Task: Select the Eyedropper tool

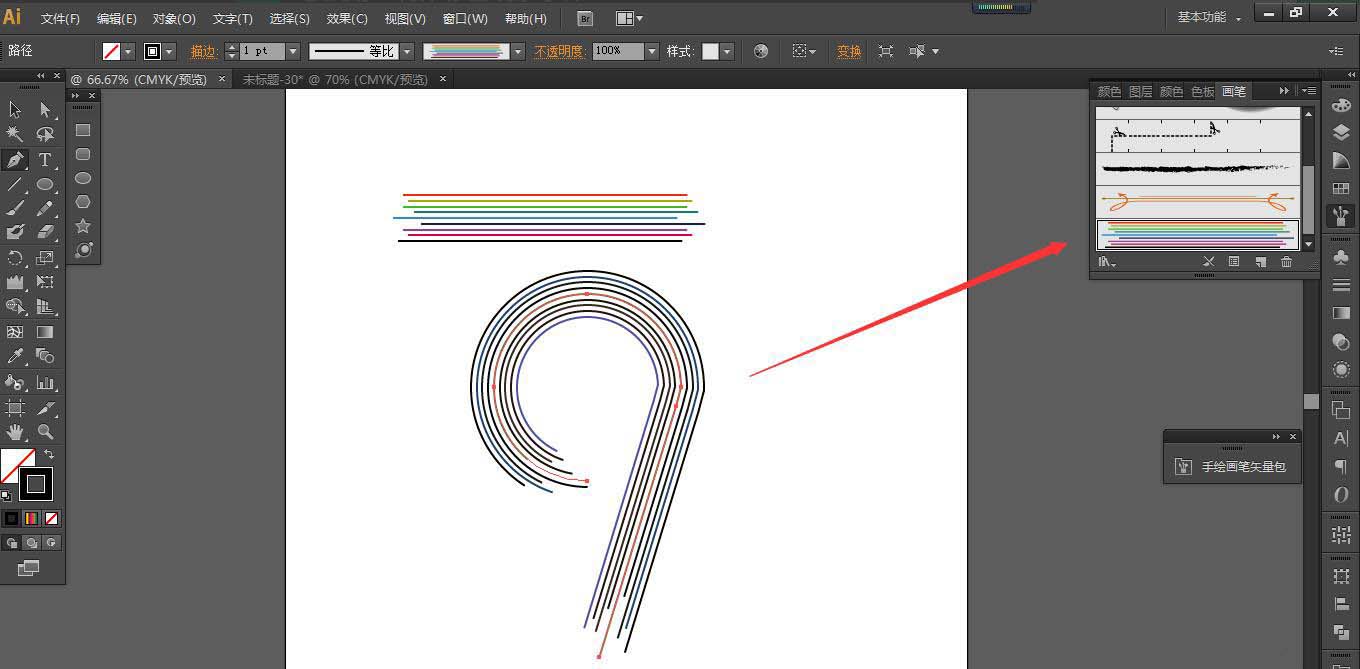Action: pyautogui.click(x=15, y=356)
